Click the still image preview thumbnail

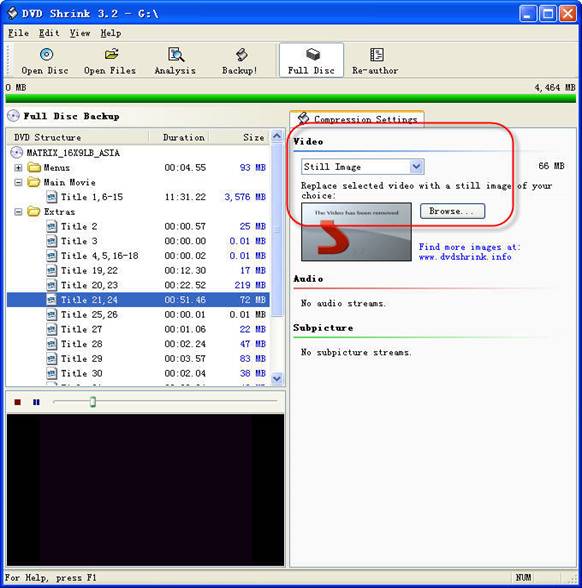356,232
